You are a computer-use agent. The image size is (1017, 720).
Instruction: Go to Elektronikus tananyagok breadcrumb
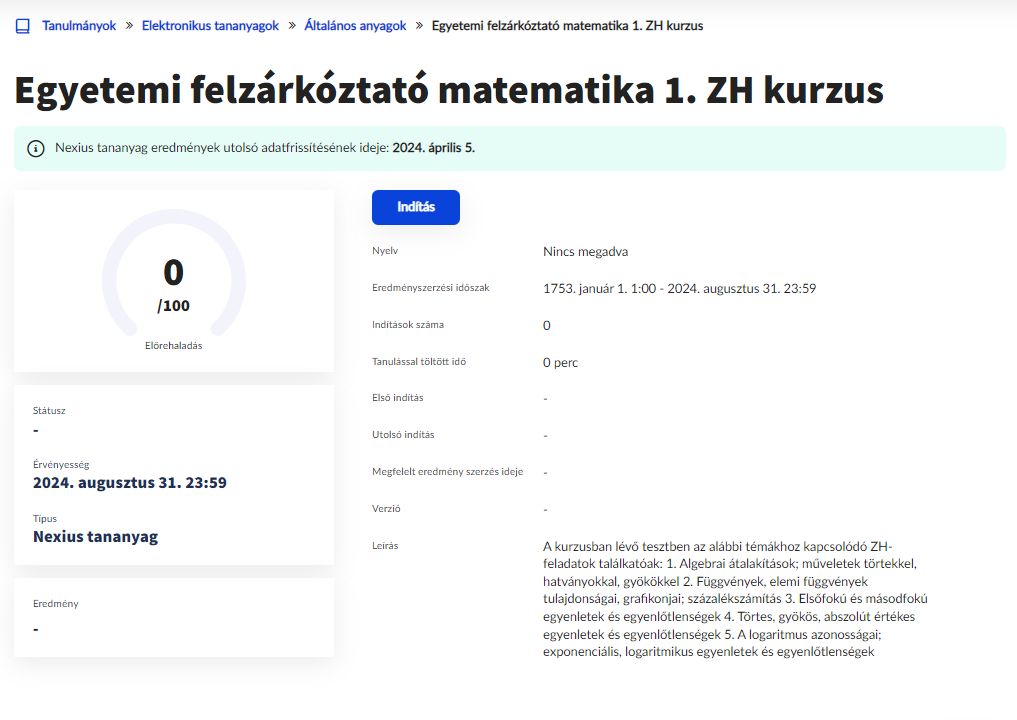coord(210,26)
